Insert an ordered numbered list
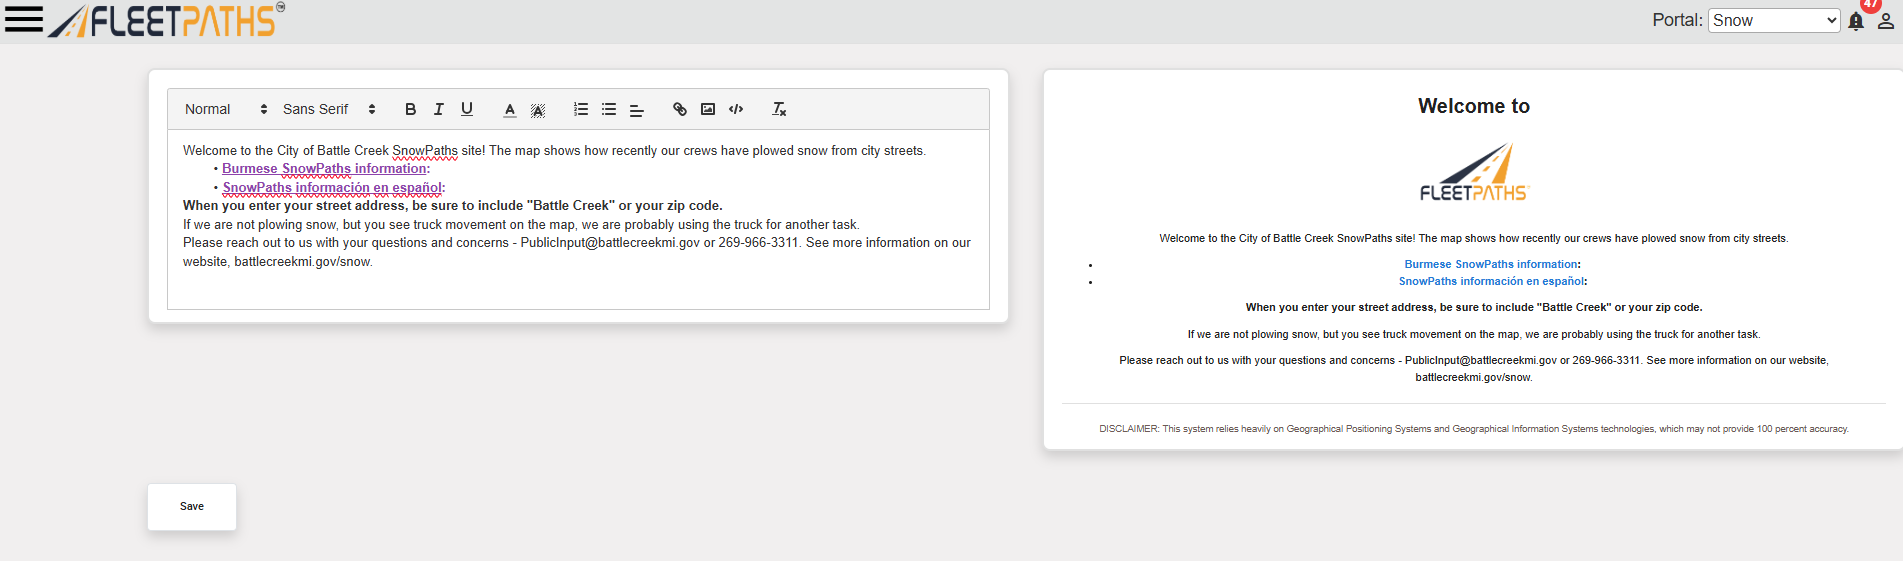 click(581, 109)
